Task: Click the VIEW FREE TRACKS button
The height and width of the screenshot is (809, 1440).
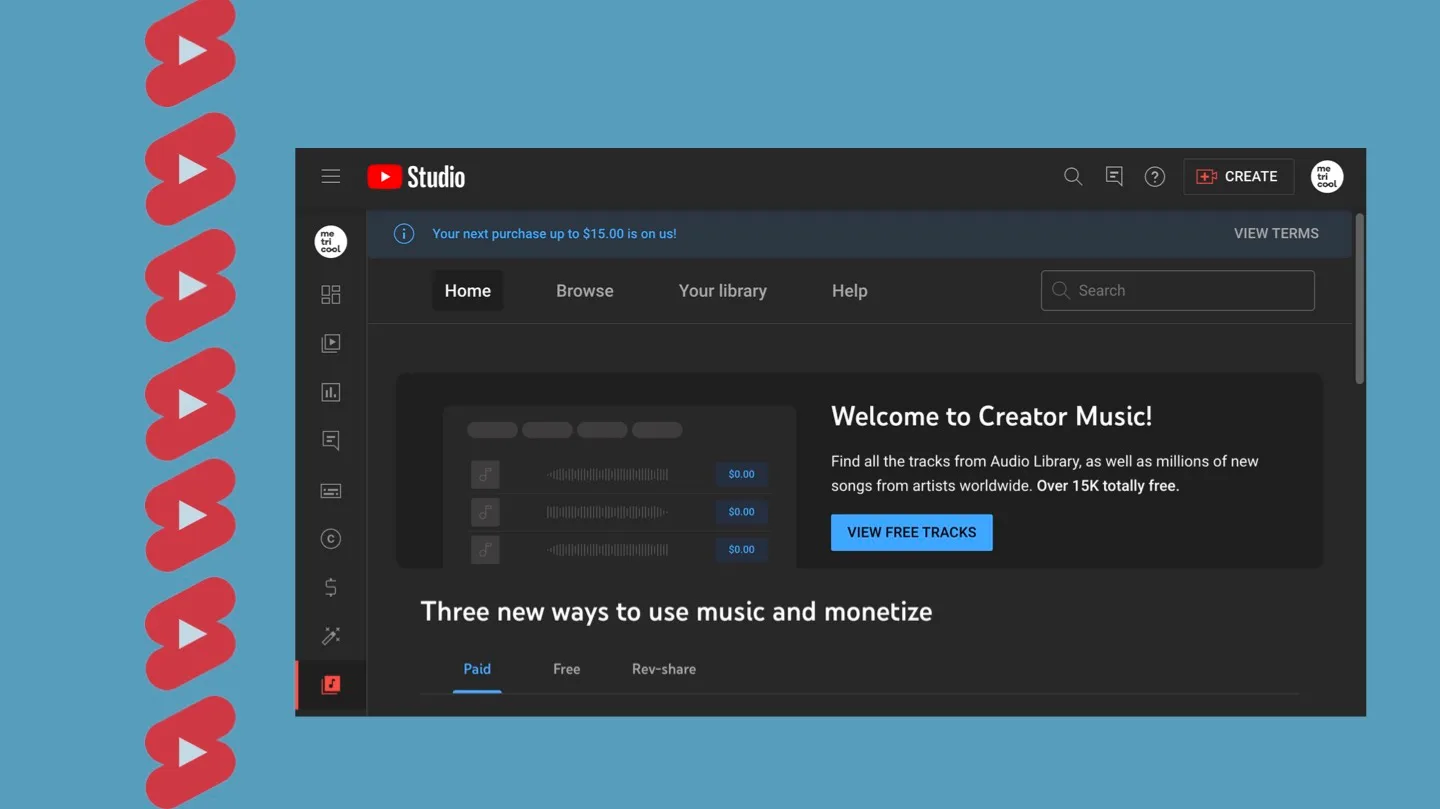Action: point(911,533)
